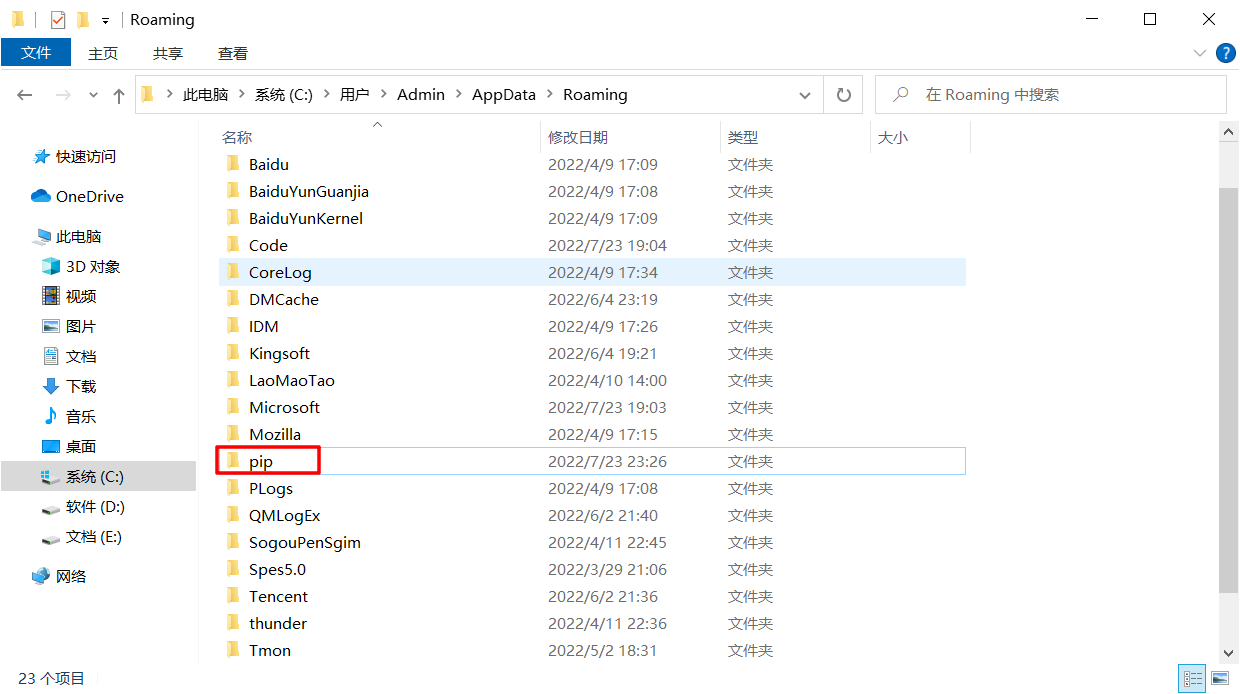Open the 文件 menu

(x=36, y=53)
